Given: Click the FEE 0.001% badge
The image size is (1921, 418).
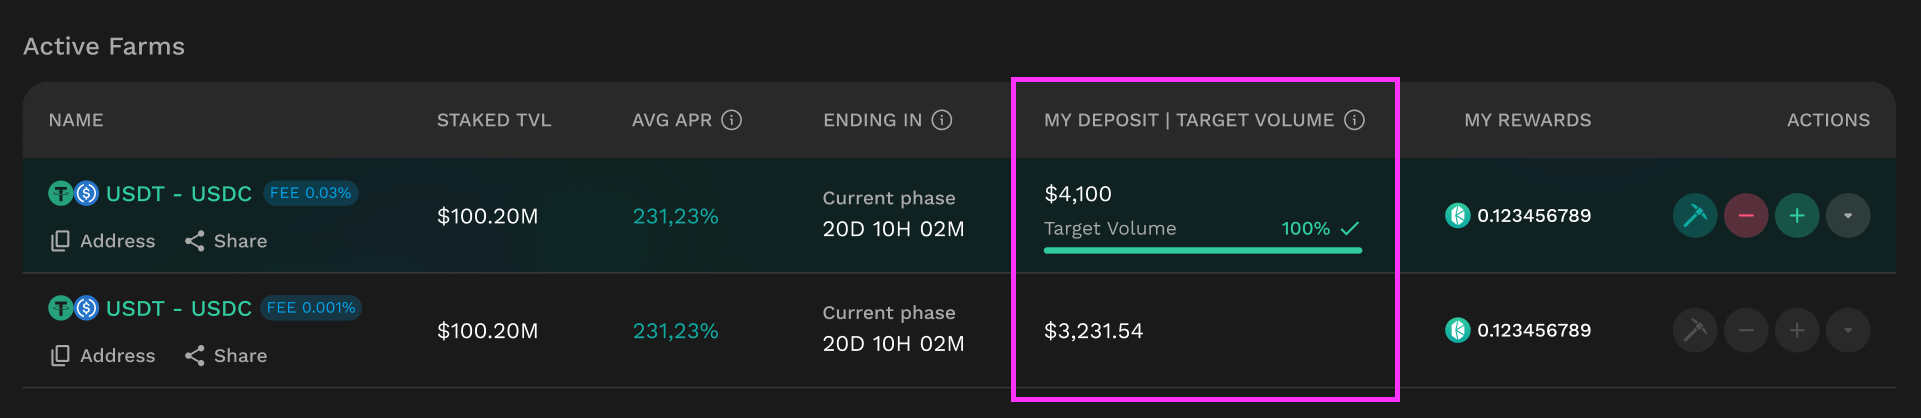Looking at the screenshot, I should pyautogui.click(x=311, y=308).
